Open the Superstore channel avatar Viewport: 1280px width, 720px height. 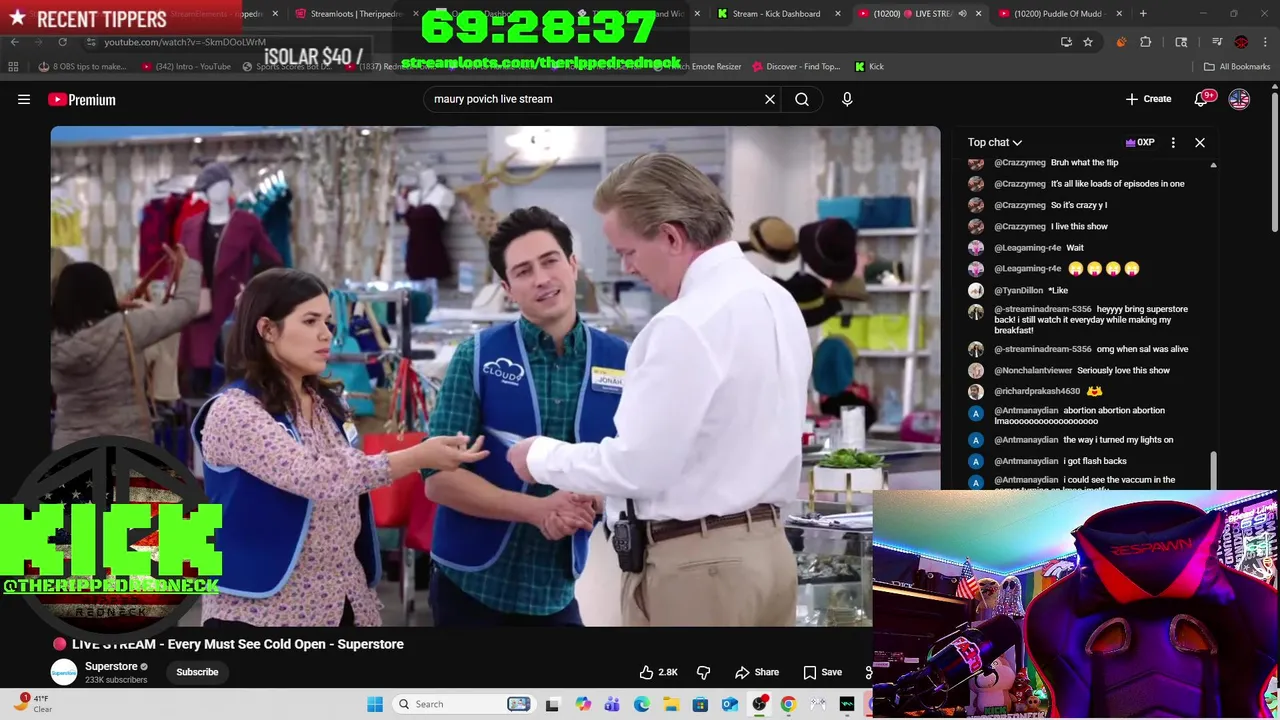64,672
